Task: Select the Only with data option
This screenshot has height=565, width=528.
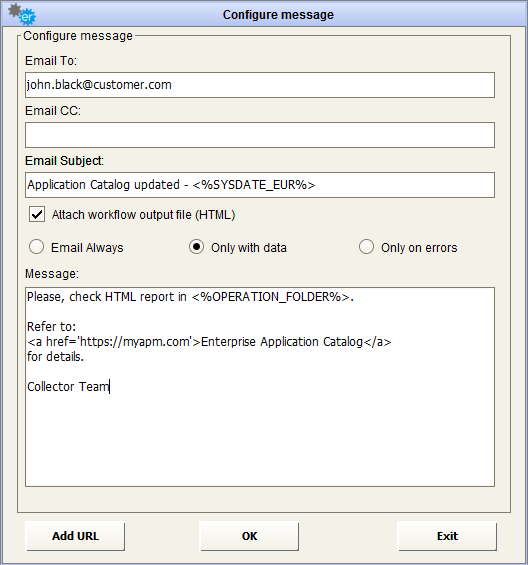Action: click(x=196, y=247)
